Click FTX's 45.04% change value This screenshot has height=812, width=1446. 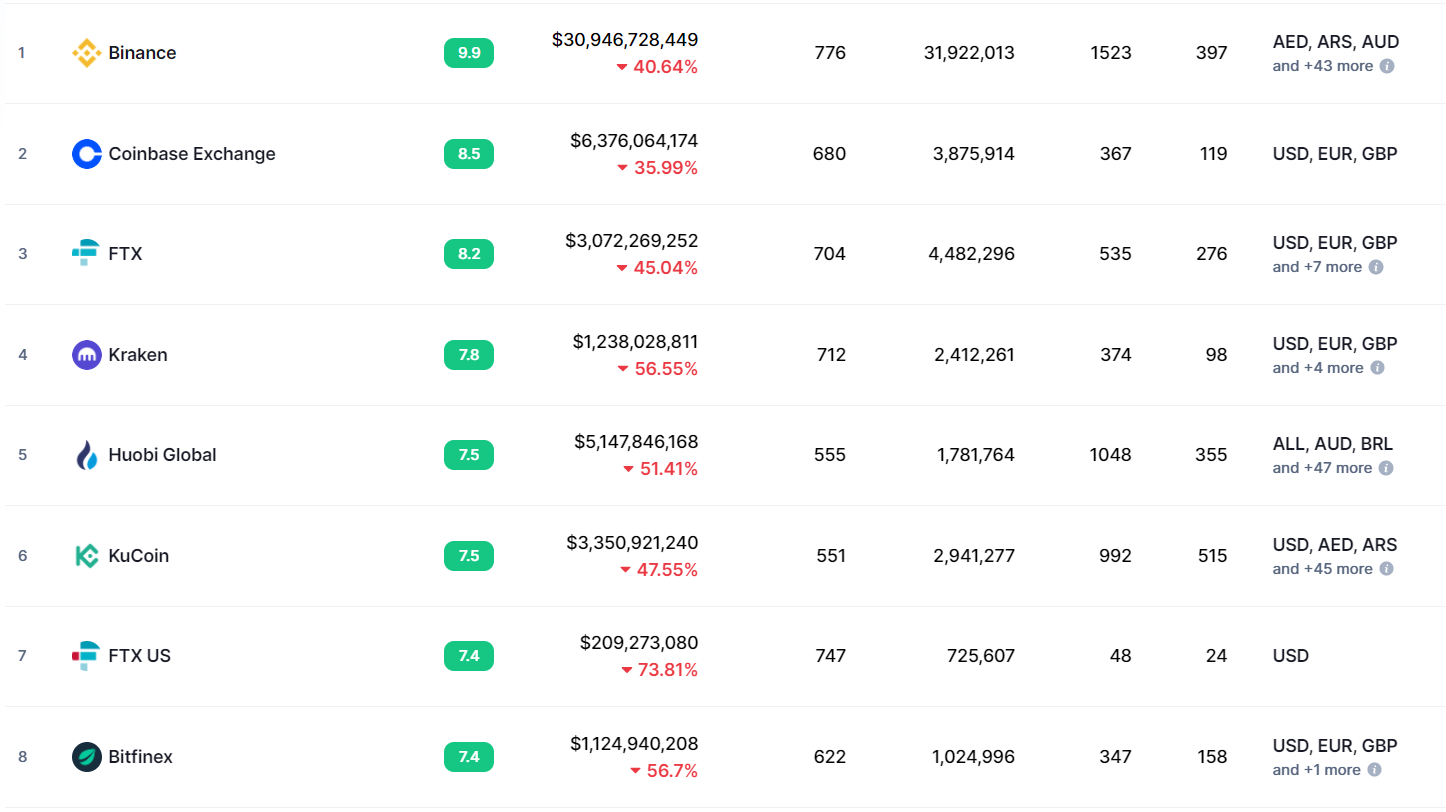point(665,268)
